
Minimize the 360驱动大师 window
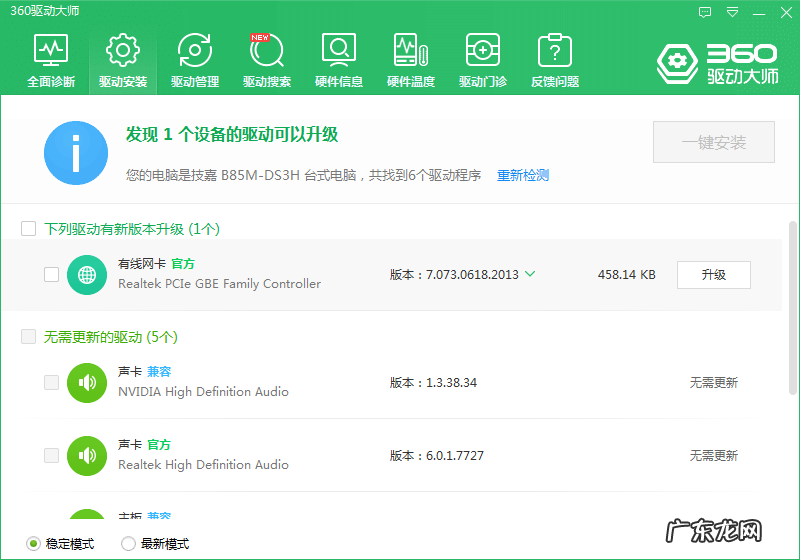759,13
